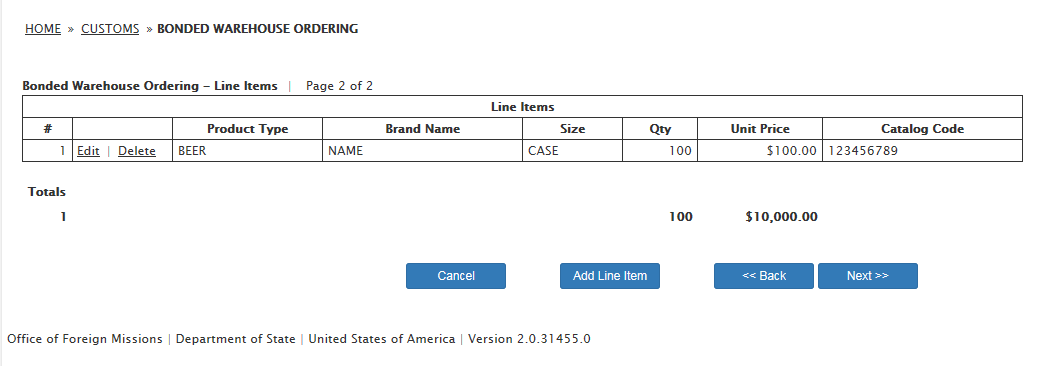This screenshot has height=366, width=1049.
Task: Select the BEER product type cell
Action: coord(248,151)
